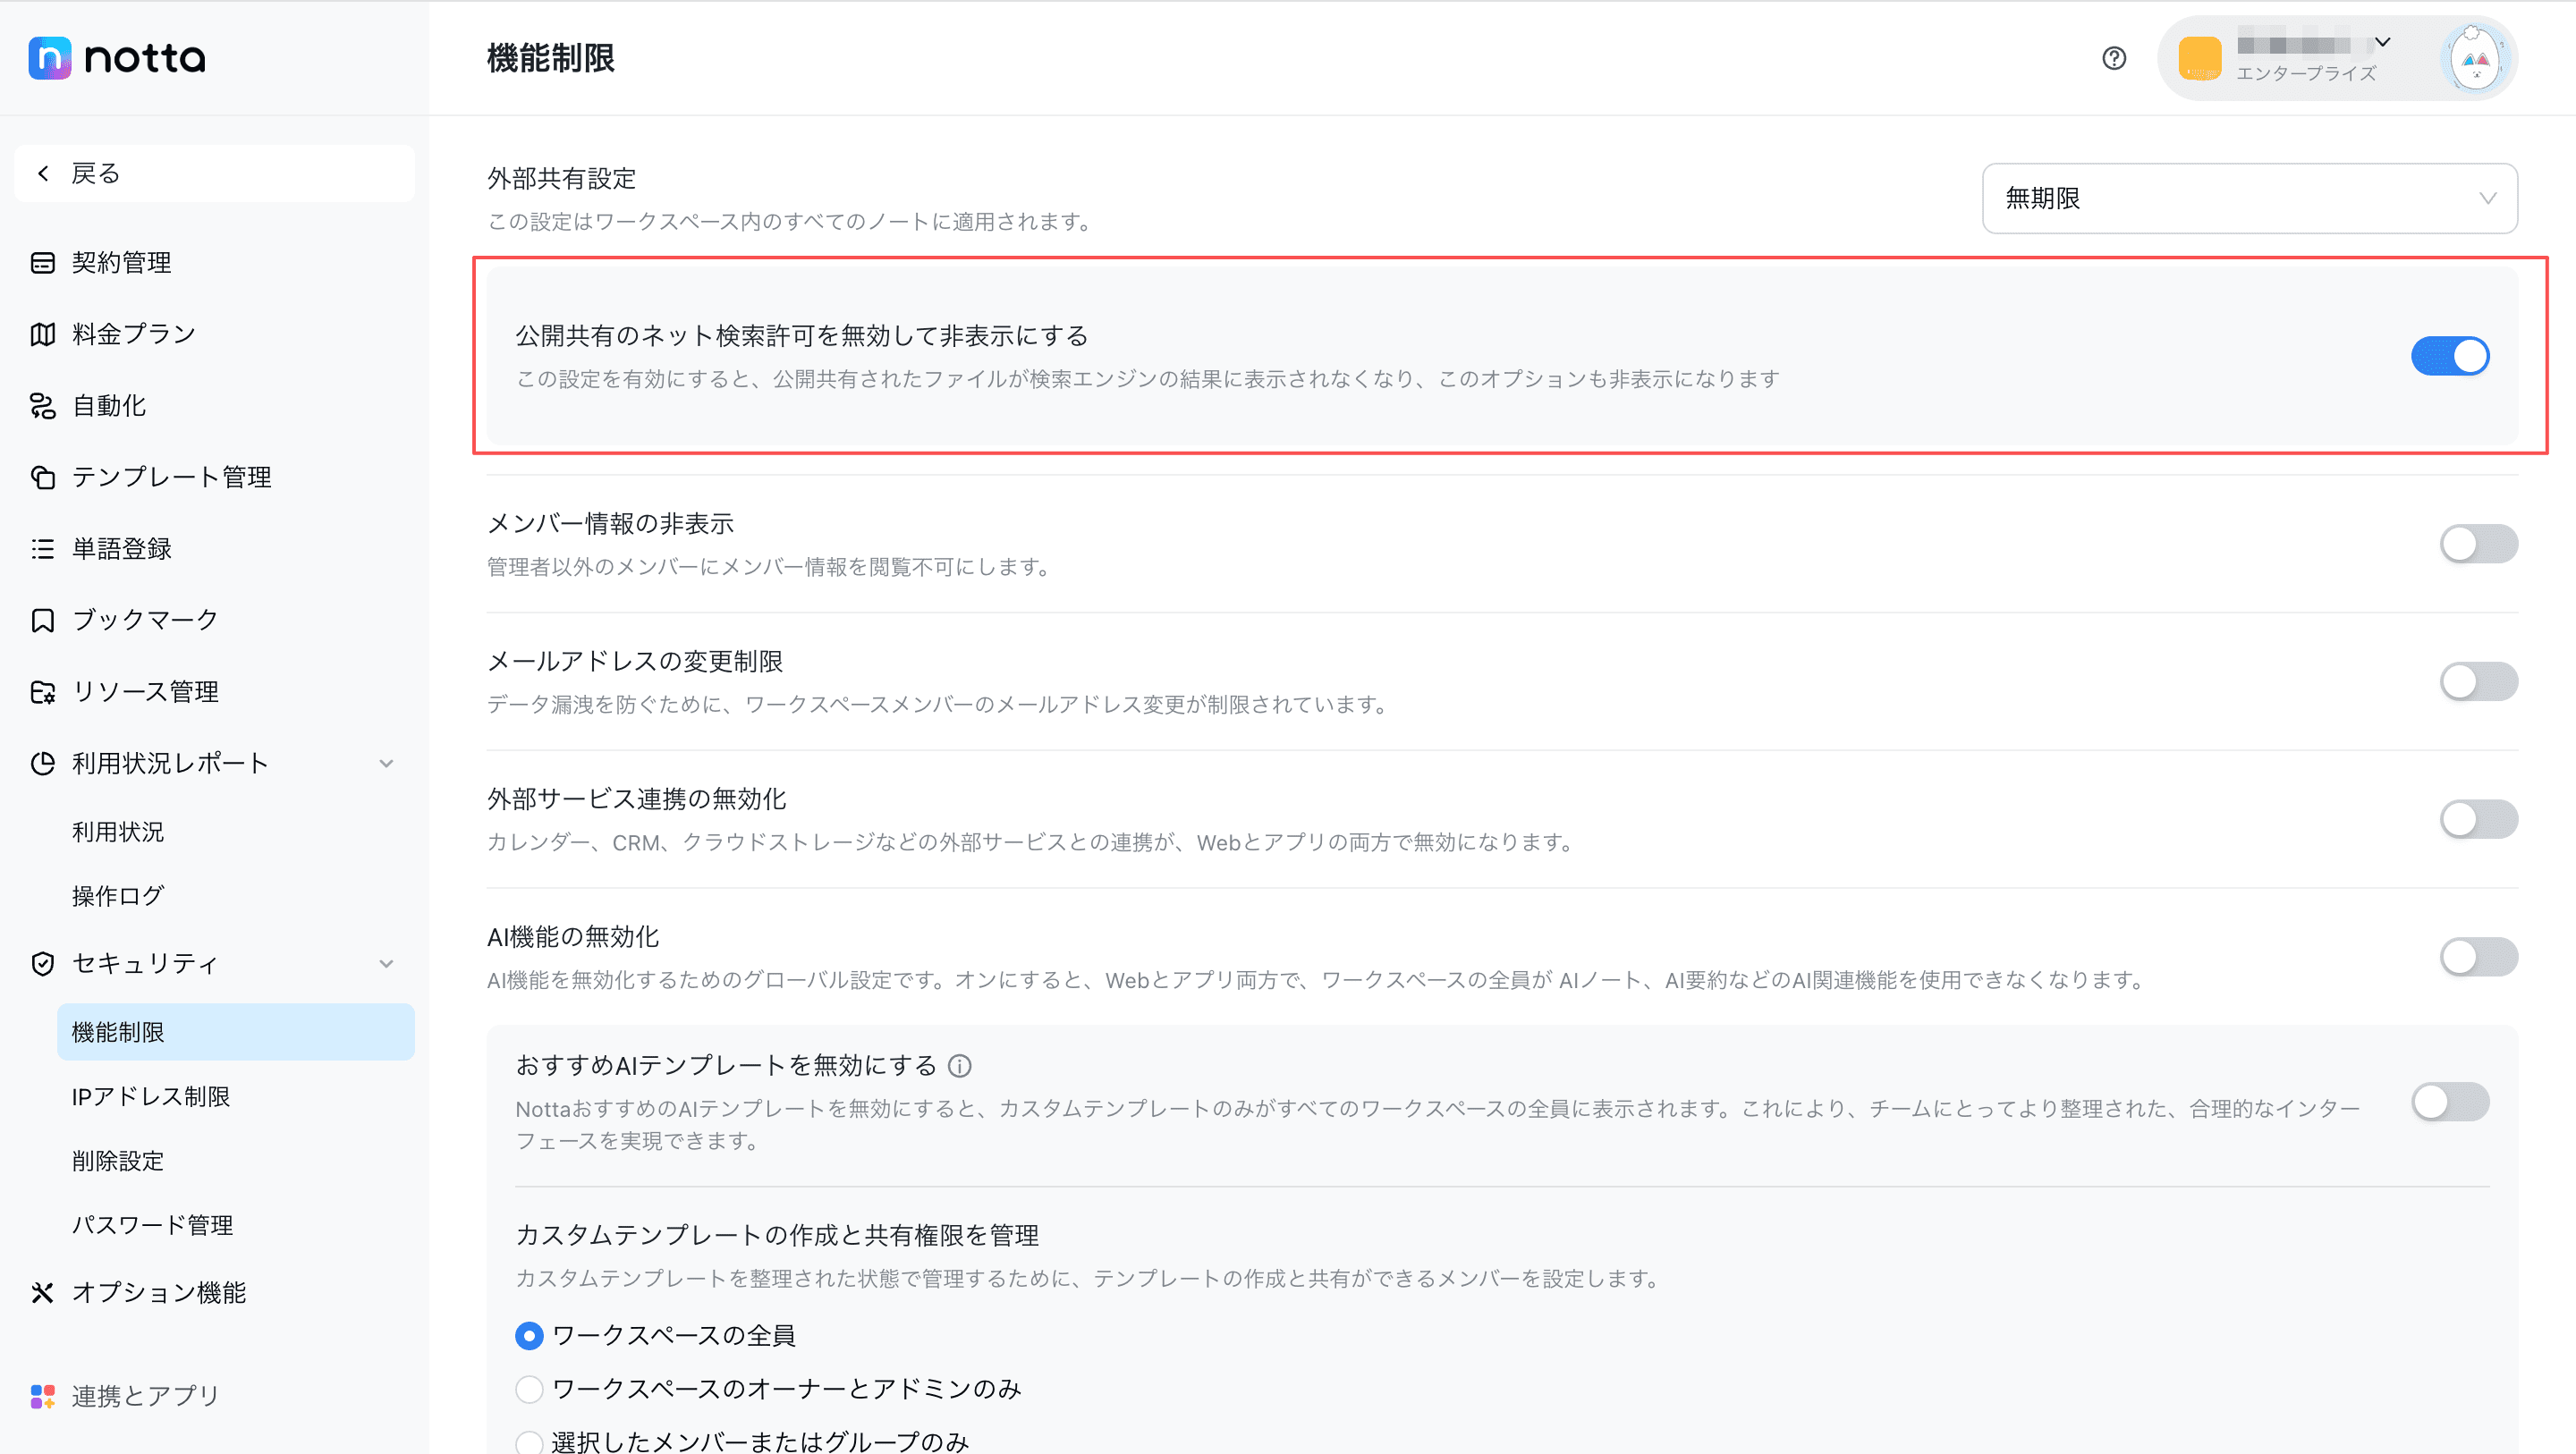Viewport: 2576px width, 1454px height.
Task: Go to パスワード管理 in sidebar
Action: click(152, 1225)
